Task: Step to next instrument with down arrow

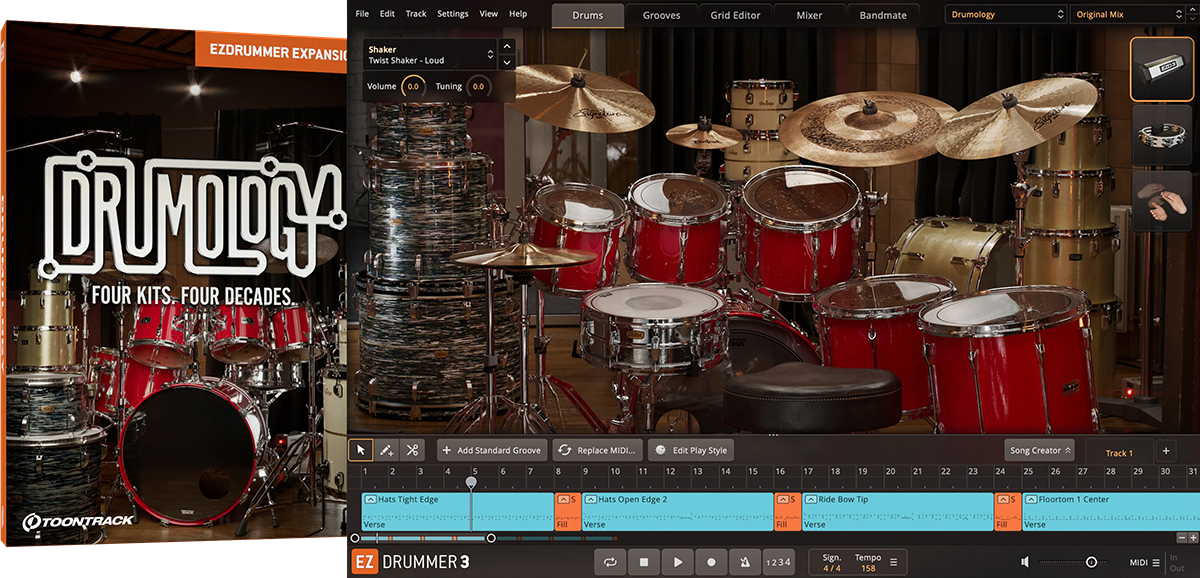Action: click(507, 62)
